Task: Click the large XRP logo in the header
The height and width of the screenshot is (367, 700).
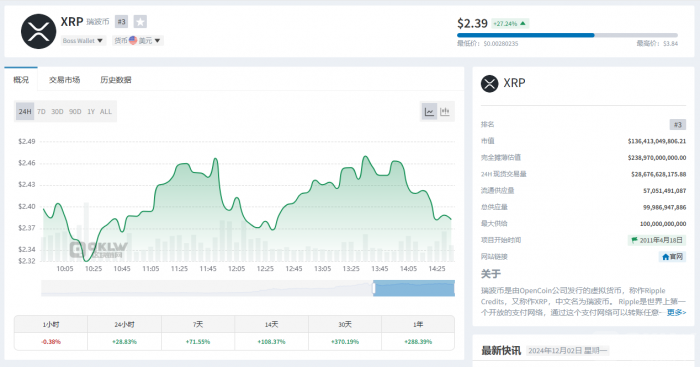Action: pos(38,31)
